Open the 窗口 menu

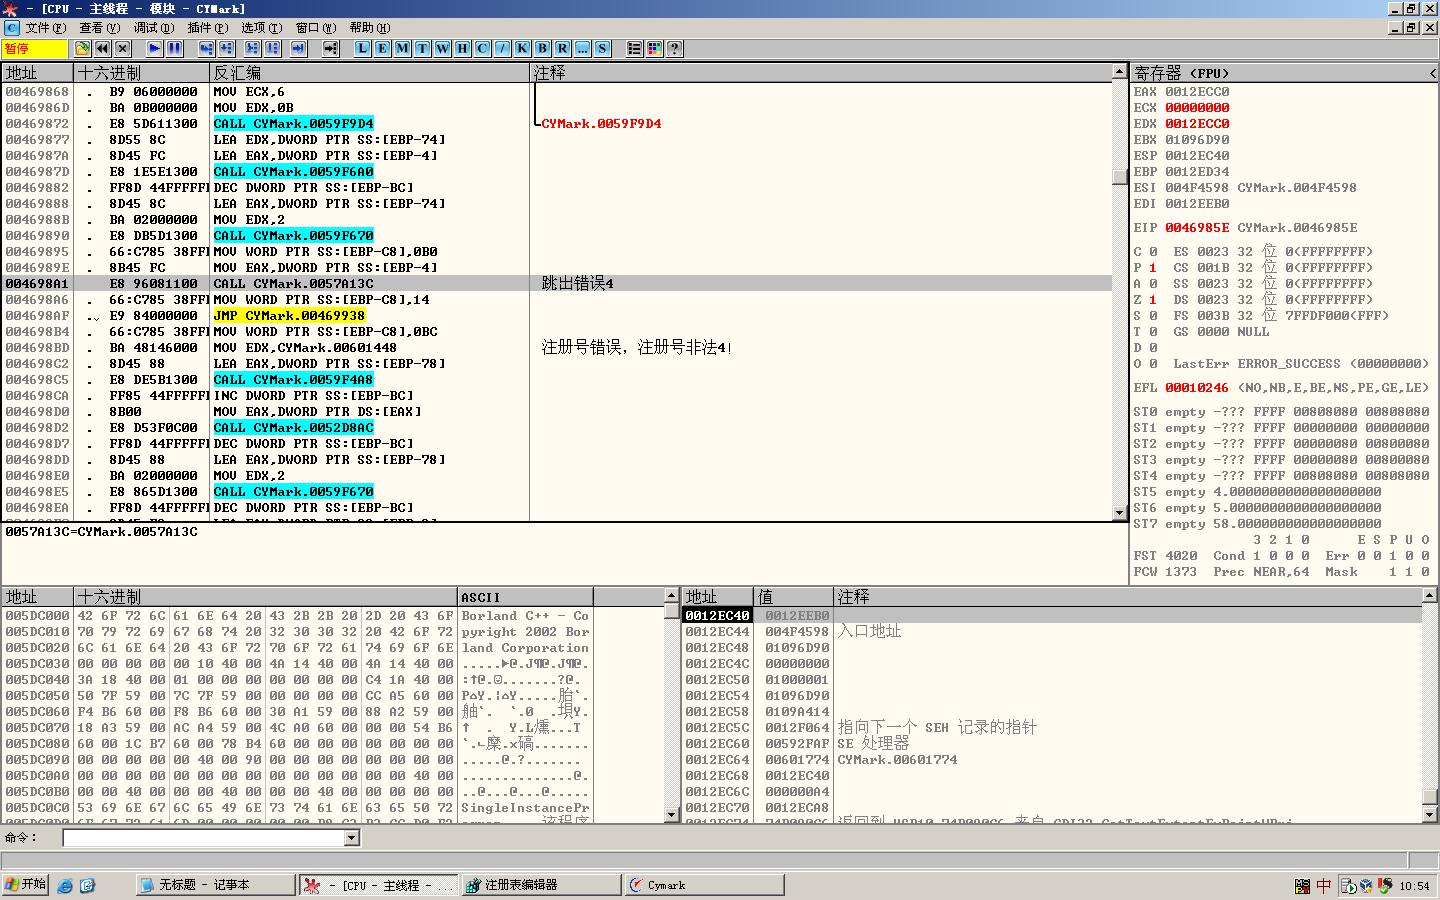pyautogui.click(x=315, y=28)
